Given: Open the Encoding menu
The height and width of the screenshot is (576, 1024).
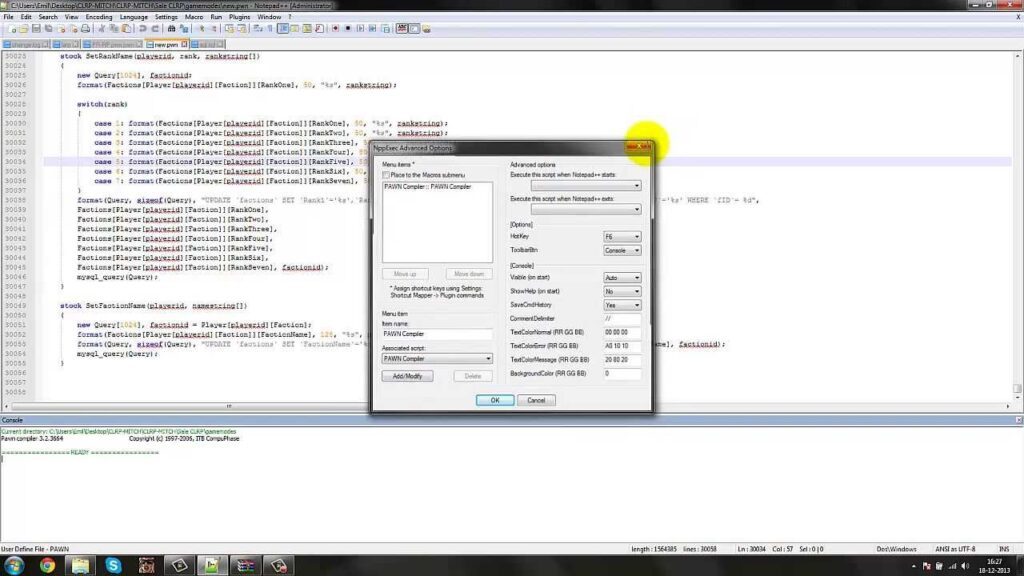Looking at the screenshot, I should 99,17.
